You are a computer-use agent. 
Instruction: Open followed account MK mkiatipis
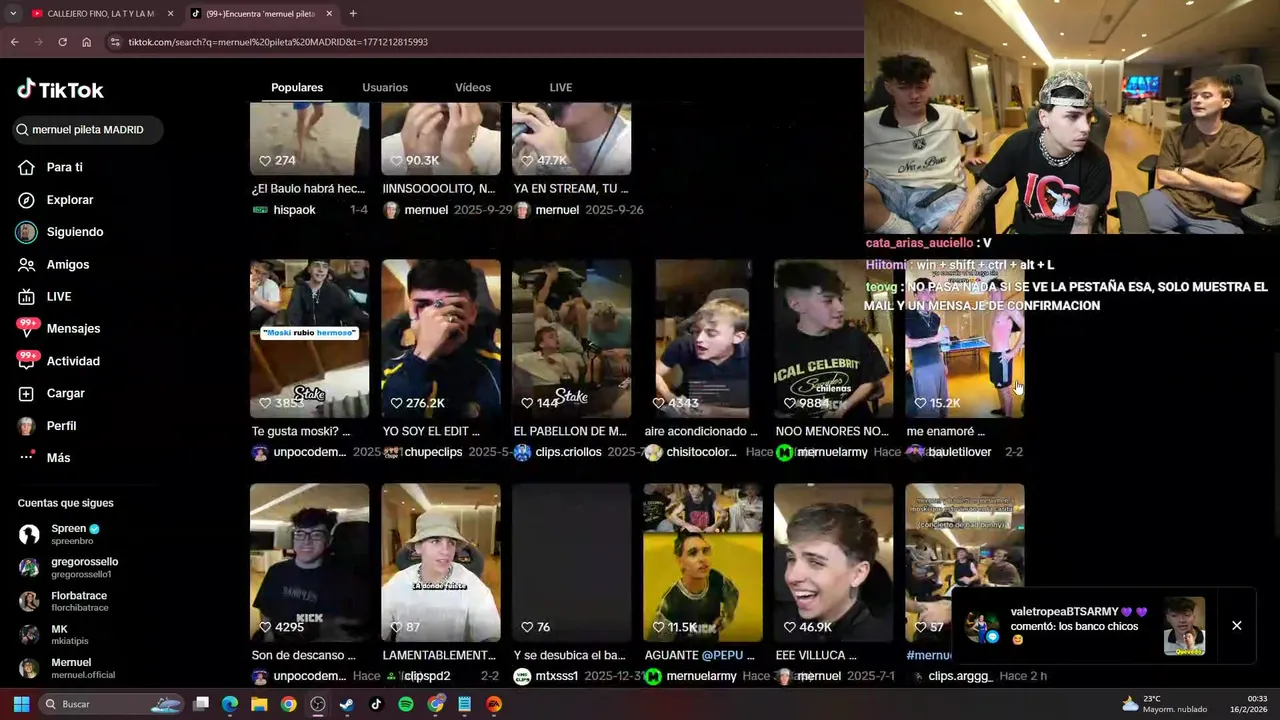[x=69, y=635]
